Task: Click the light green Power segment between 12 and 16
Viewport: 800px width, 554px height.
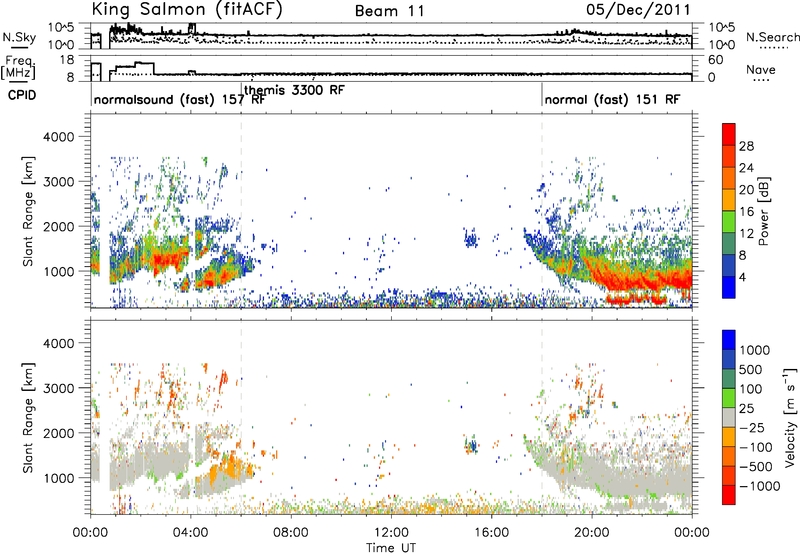Action: tap(729, 222)
